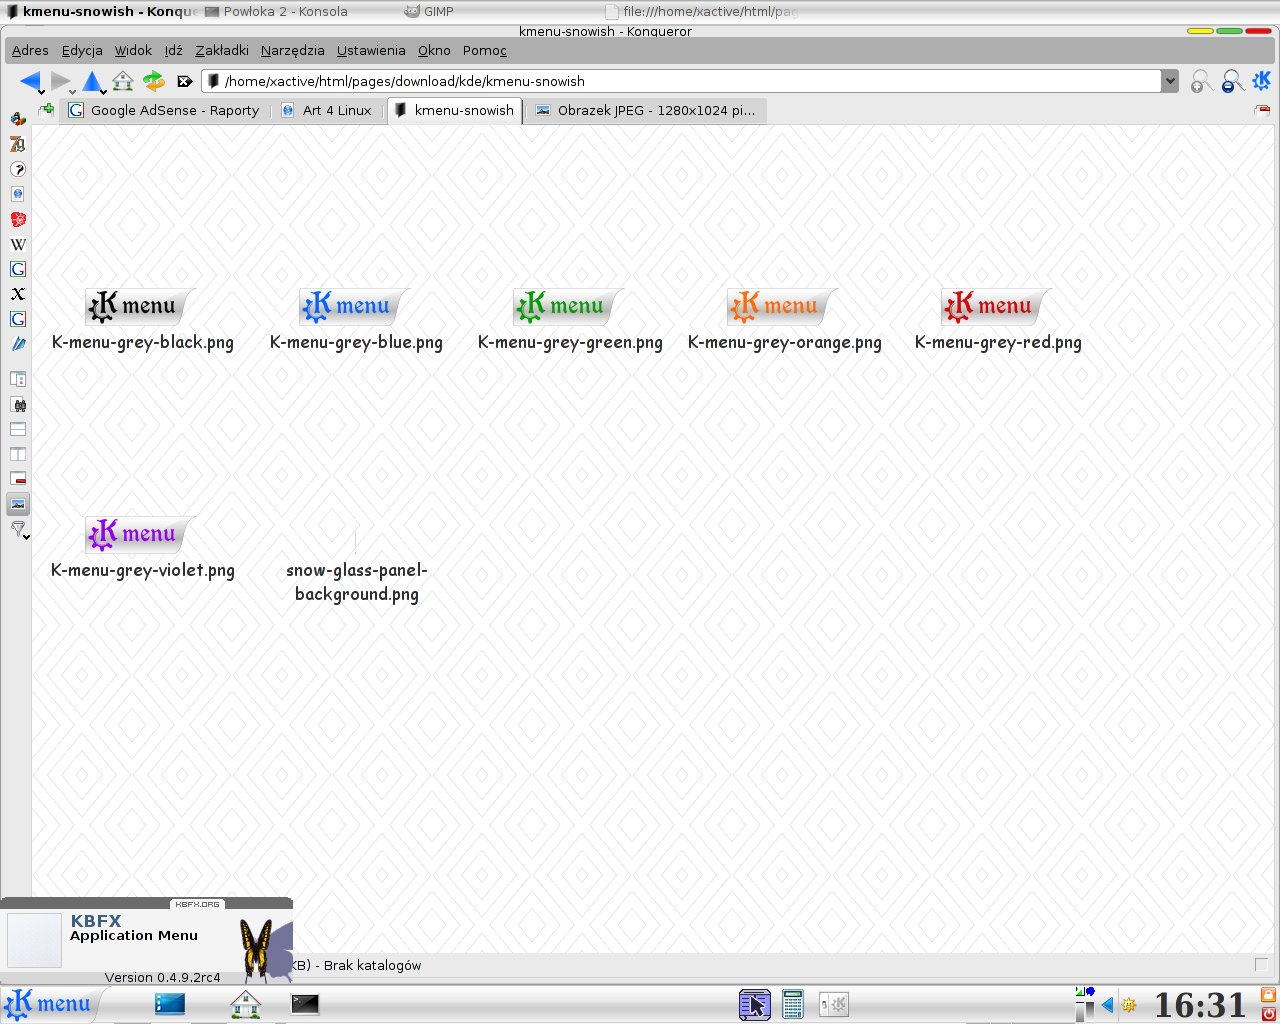The width and height of the screenshot is (1280, 1024).
Task: Click the show desktop panel icon
Action: click(170, 1004)
